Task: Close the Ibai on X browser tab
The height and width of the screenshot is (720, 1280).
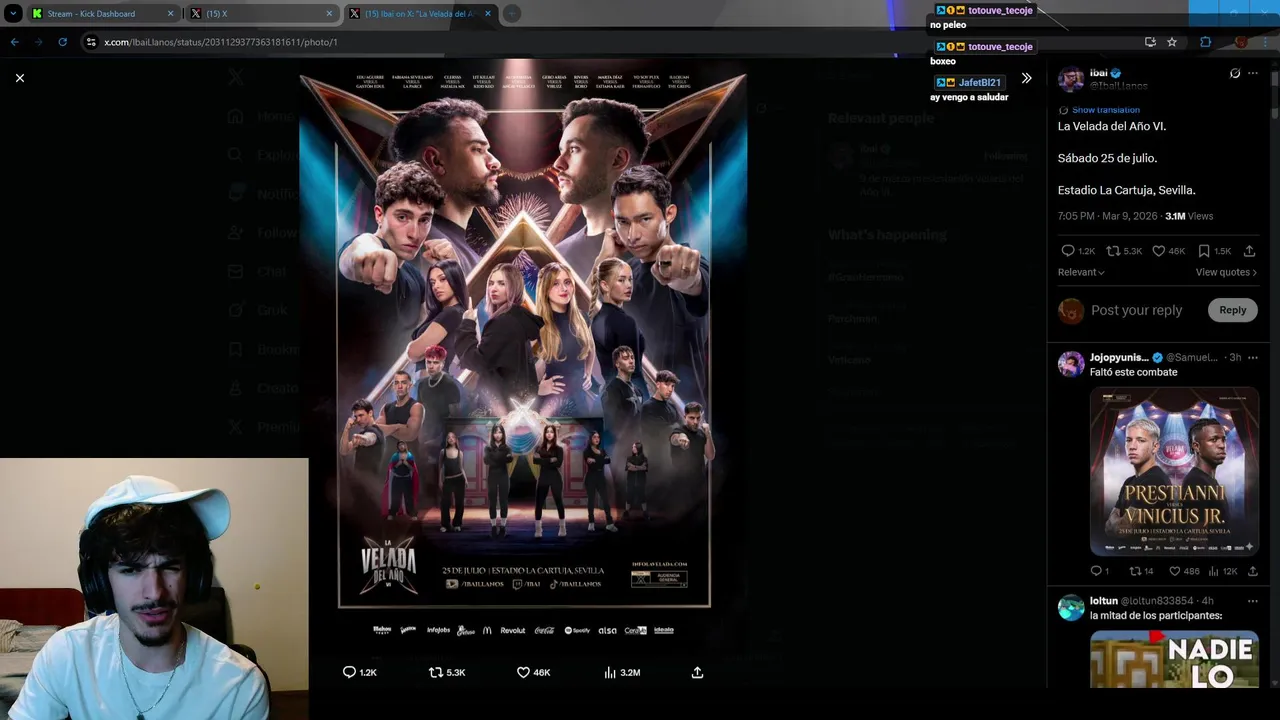Action: [x=488, y=14]
